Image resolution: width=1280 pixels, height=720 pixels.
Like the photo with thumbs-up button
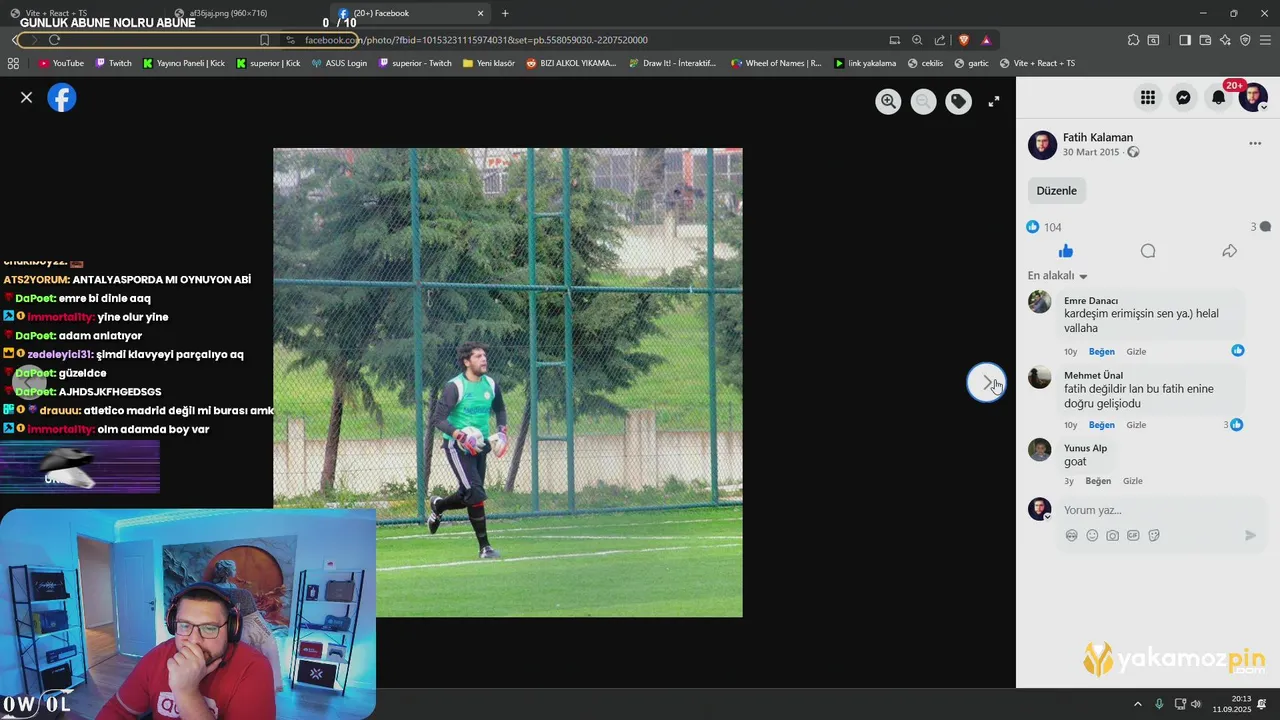[x=1066, y=251]
